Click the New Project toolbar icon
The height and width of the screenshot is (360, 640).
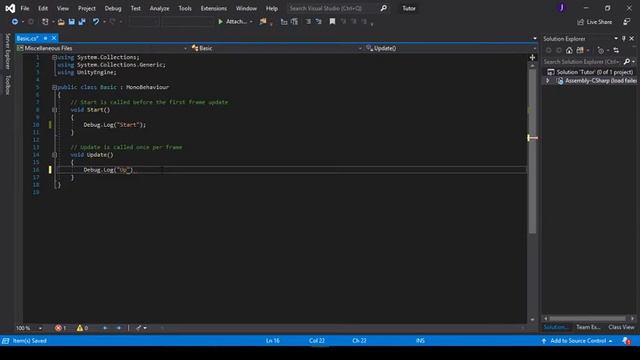click(45, 22)
